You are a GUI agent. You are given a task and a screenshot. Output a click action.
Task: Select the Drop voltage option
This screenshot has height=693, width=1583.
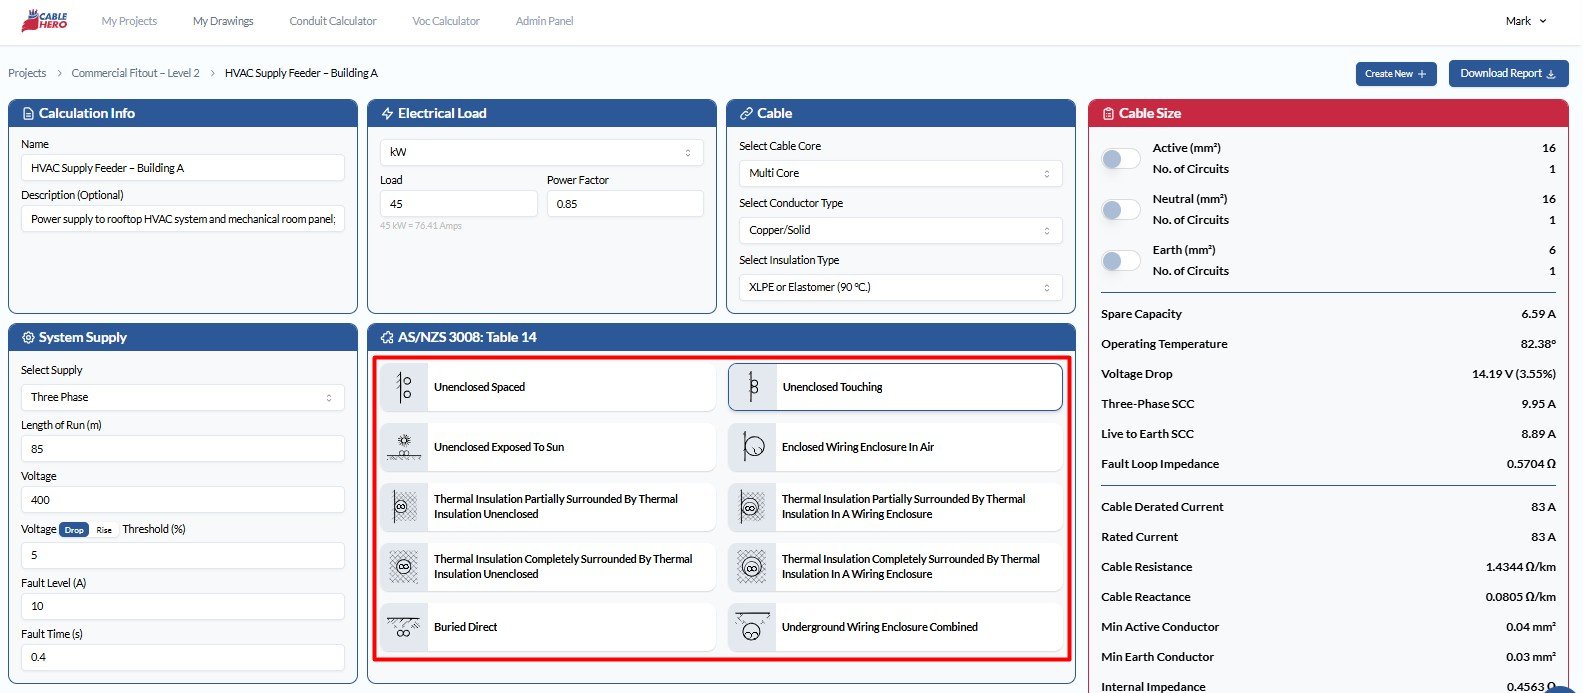pyautogui.click(x=74, y=530)
